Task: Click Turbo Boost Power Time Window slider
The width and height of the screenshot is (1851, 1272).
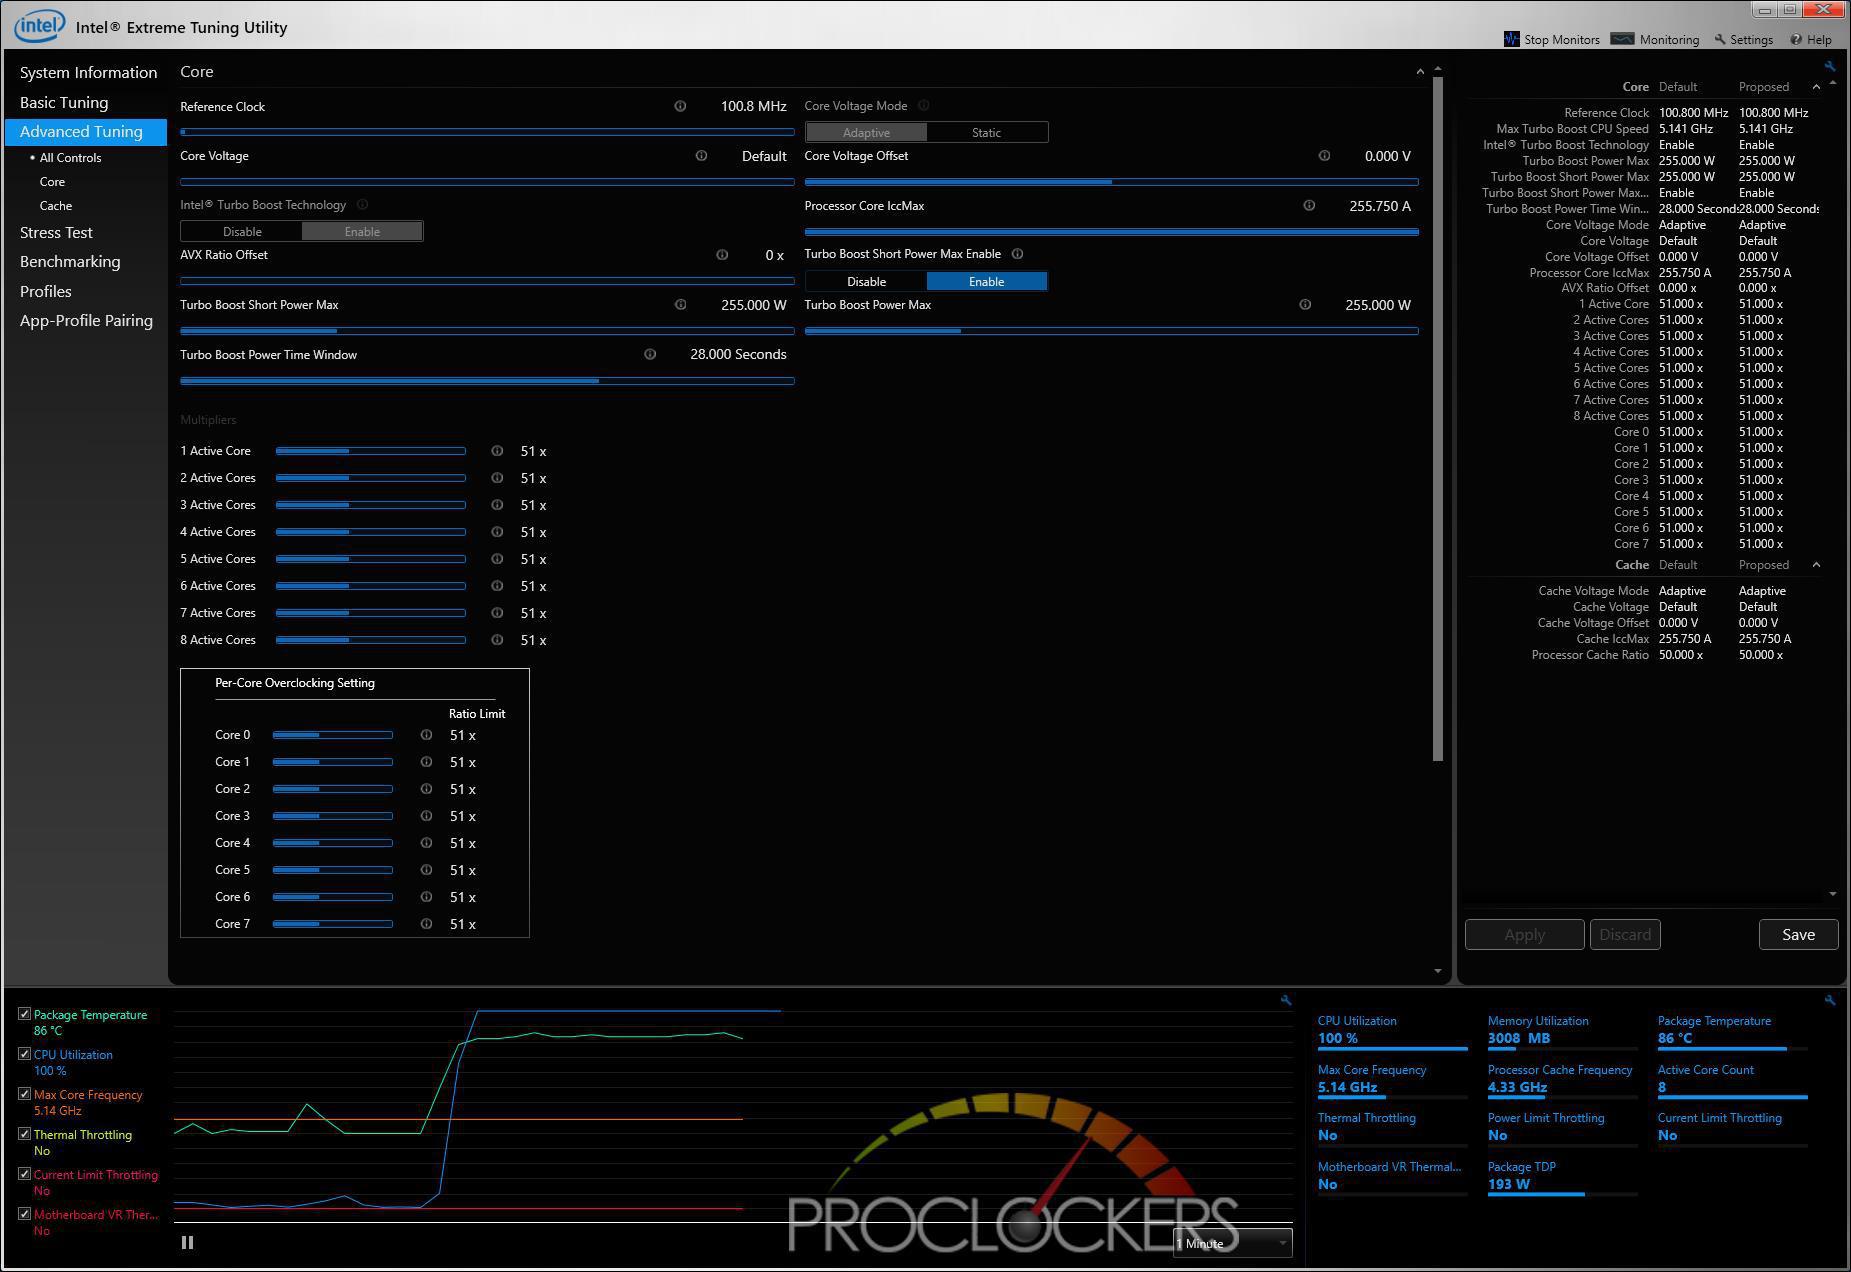Action: click(x=487, y=381)
